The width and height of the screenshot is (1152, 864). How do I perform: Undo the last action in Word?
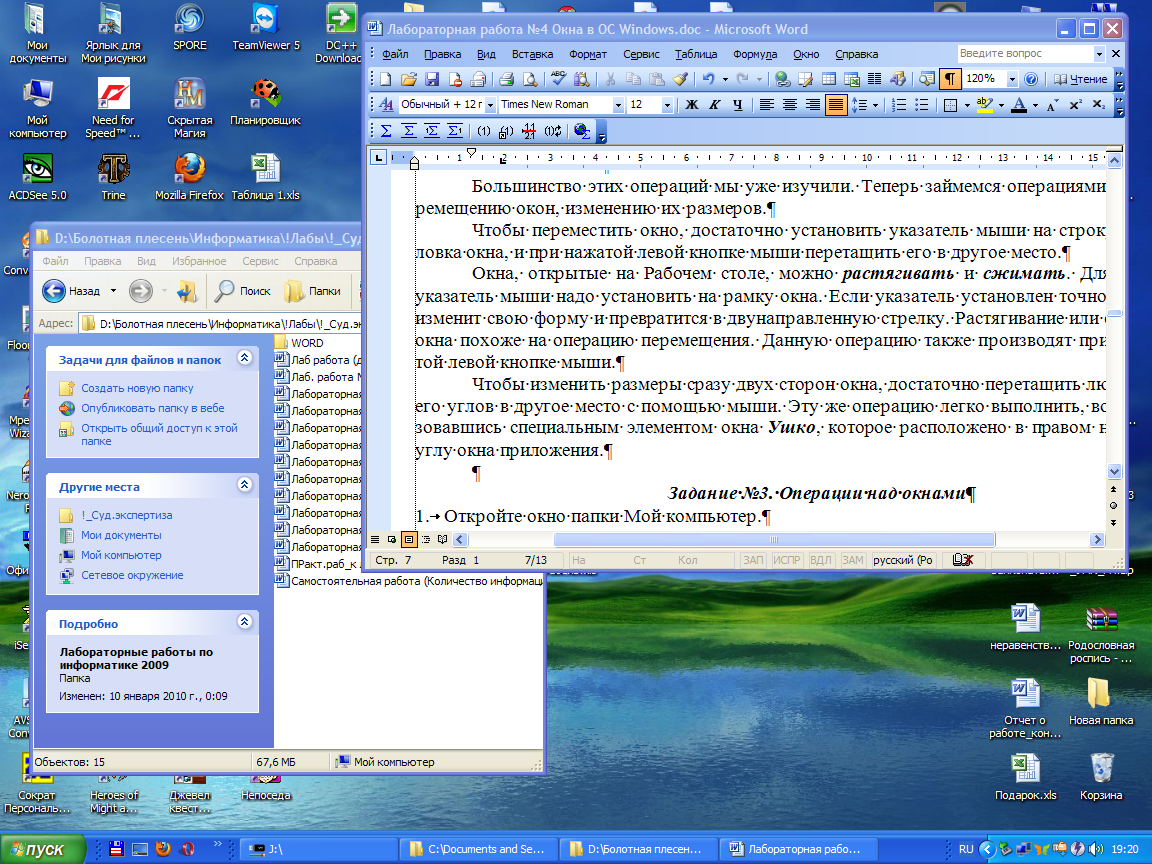pyautogui.click(x=708, y=79)
